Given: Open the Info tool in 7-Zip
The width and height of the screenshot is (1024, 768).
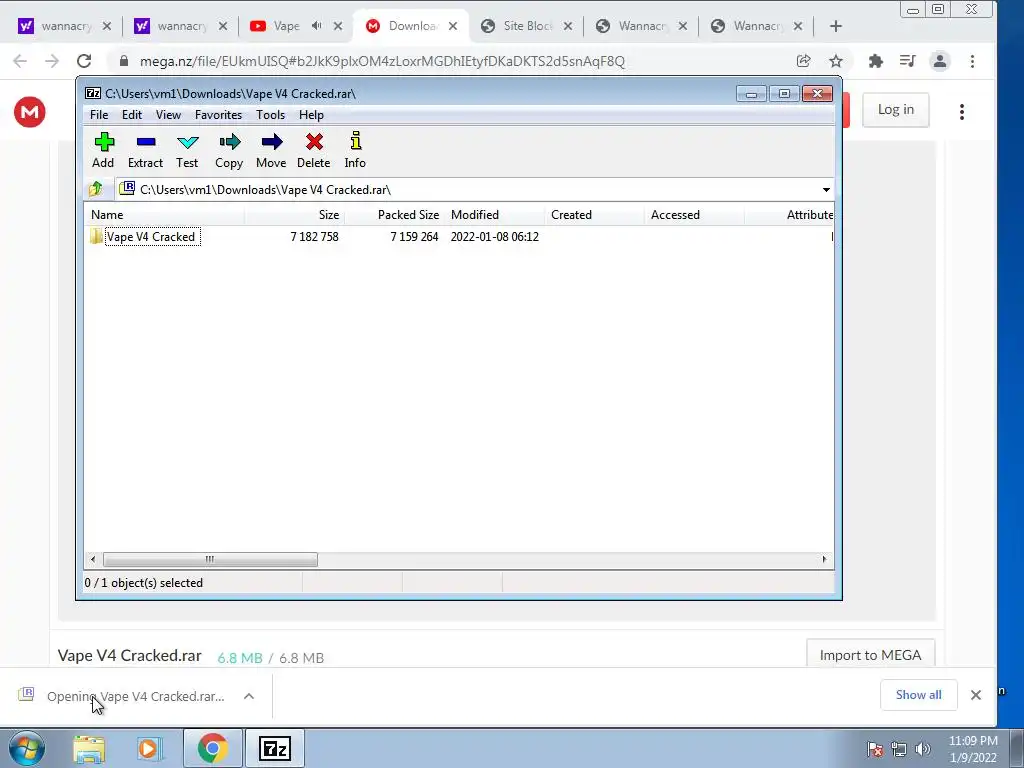Looking at the screenshot, I should click(x=355, y=150).
